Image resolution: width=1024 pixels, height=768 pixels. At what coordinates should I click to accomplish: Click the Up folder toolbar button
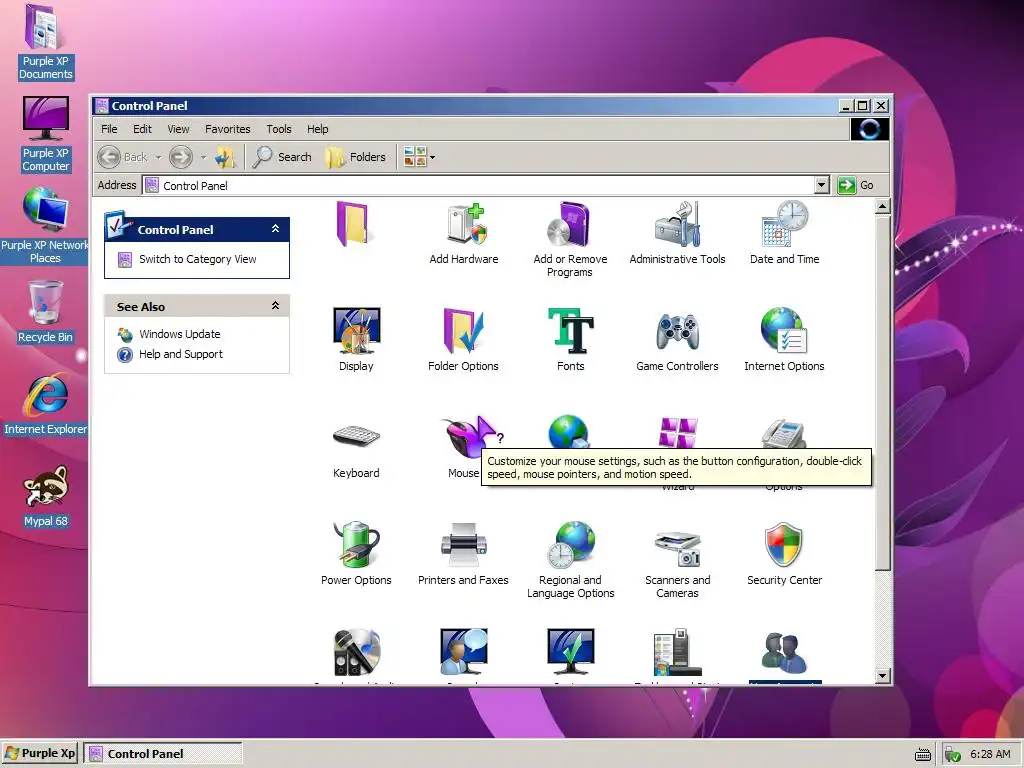click(x=225, y=157)
